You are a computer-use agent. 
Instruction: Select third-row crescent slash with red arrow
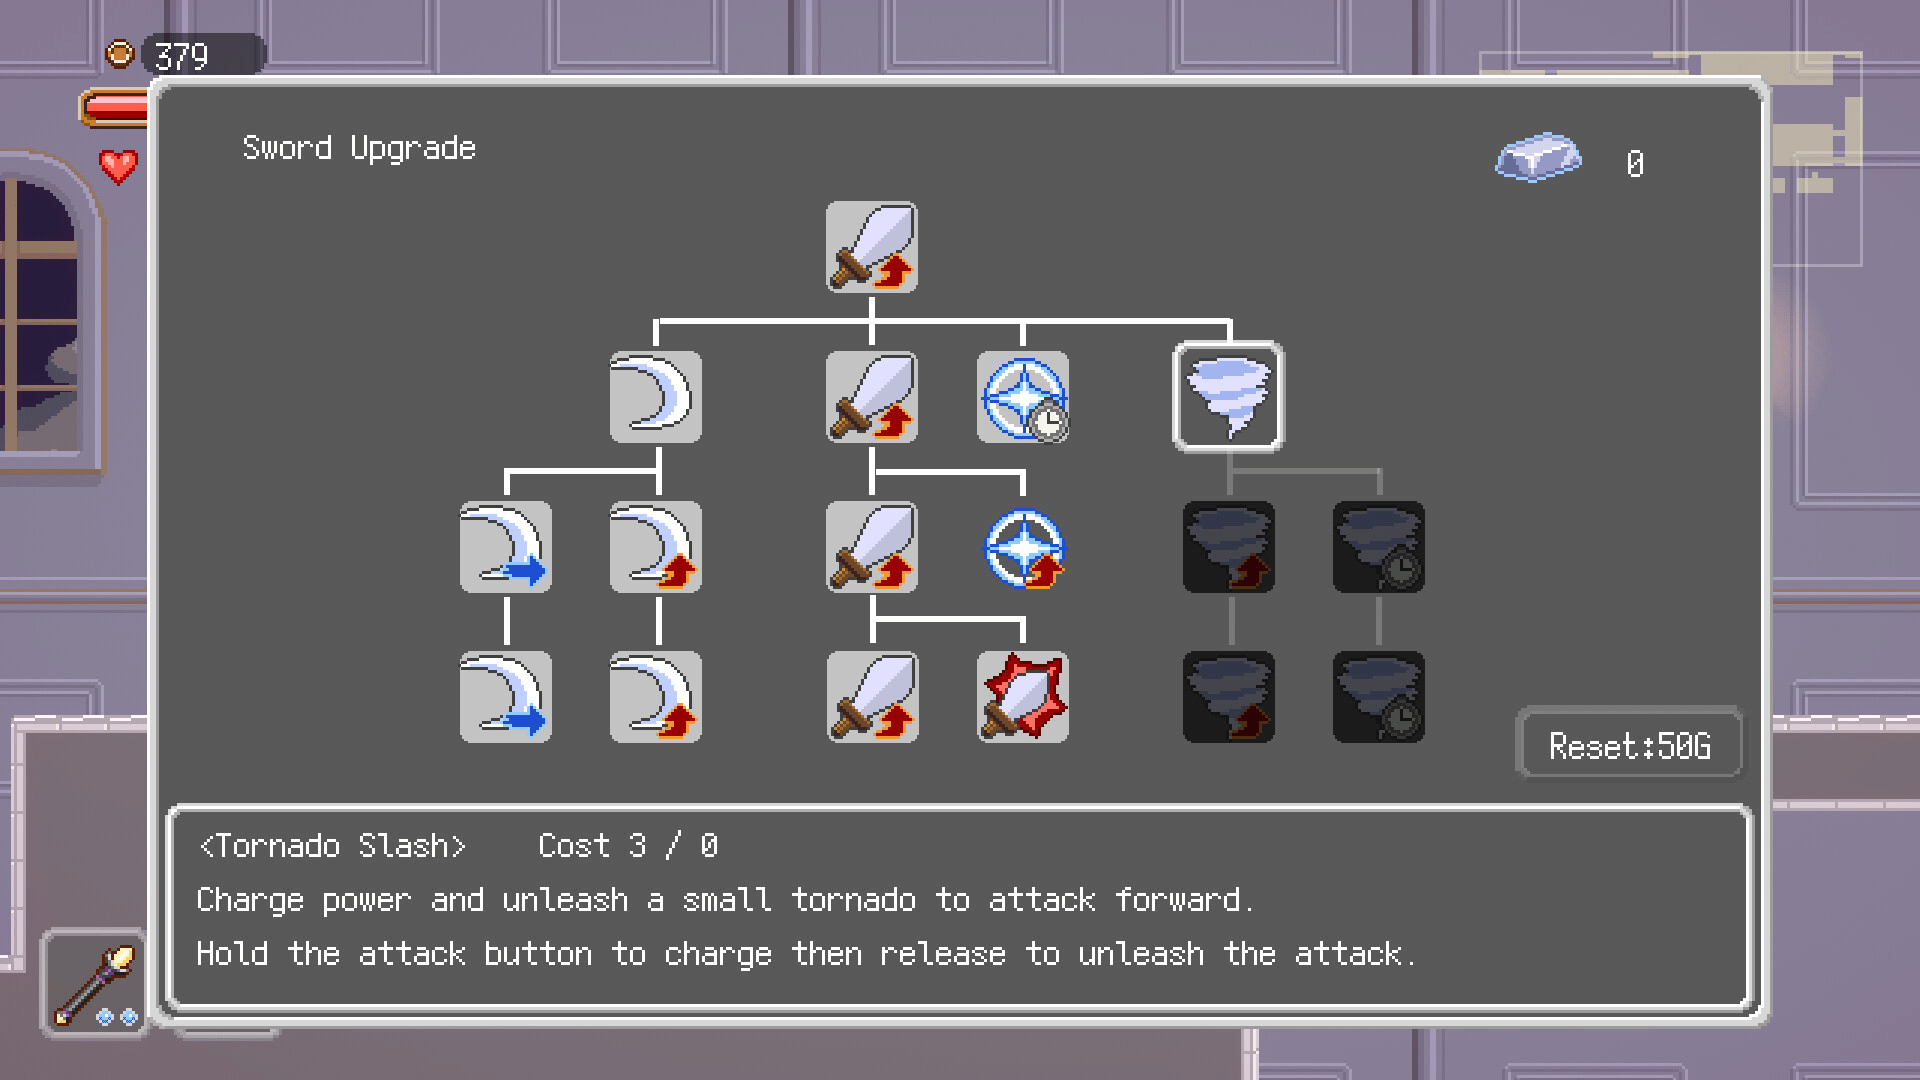point(655,547)
